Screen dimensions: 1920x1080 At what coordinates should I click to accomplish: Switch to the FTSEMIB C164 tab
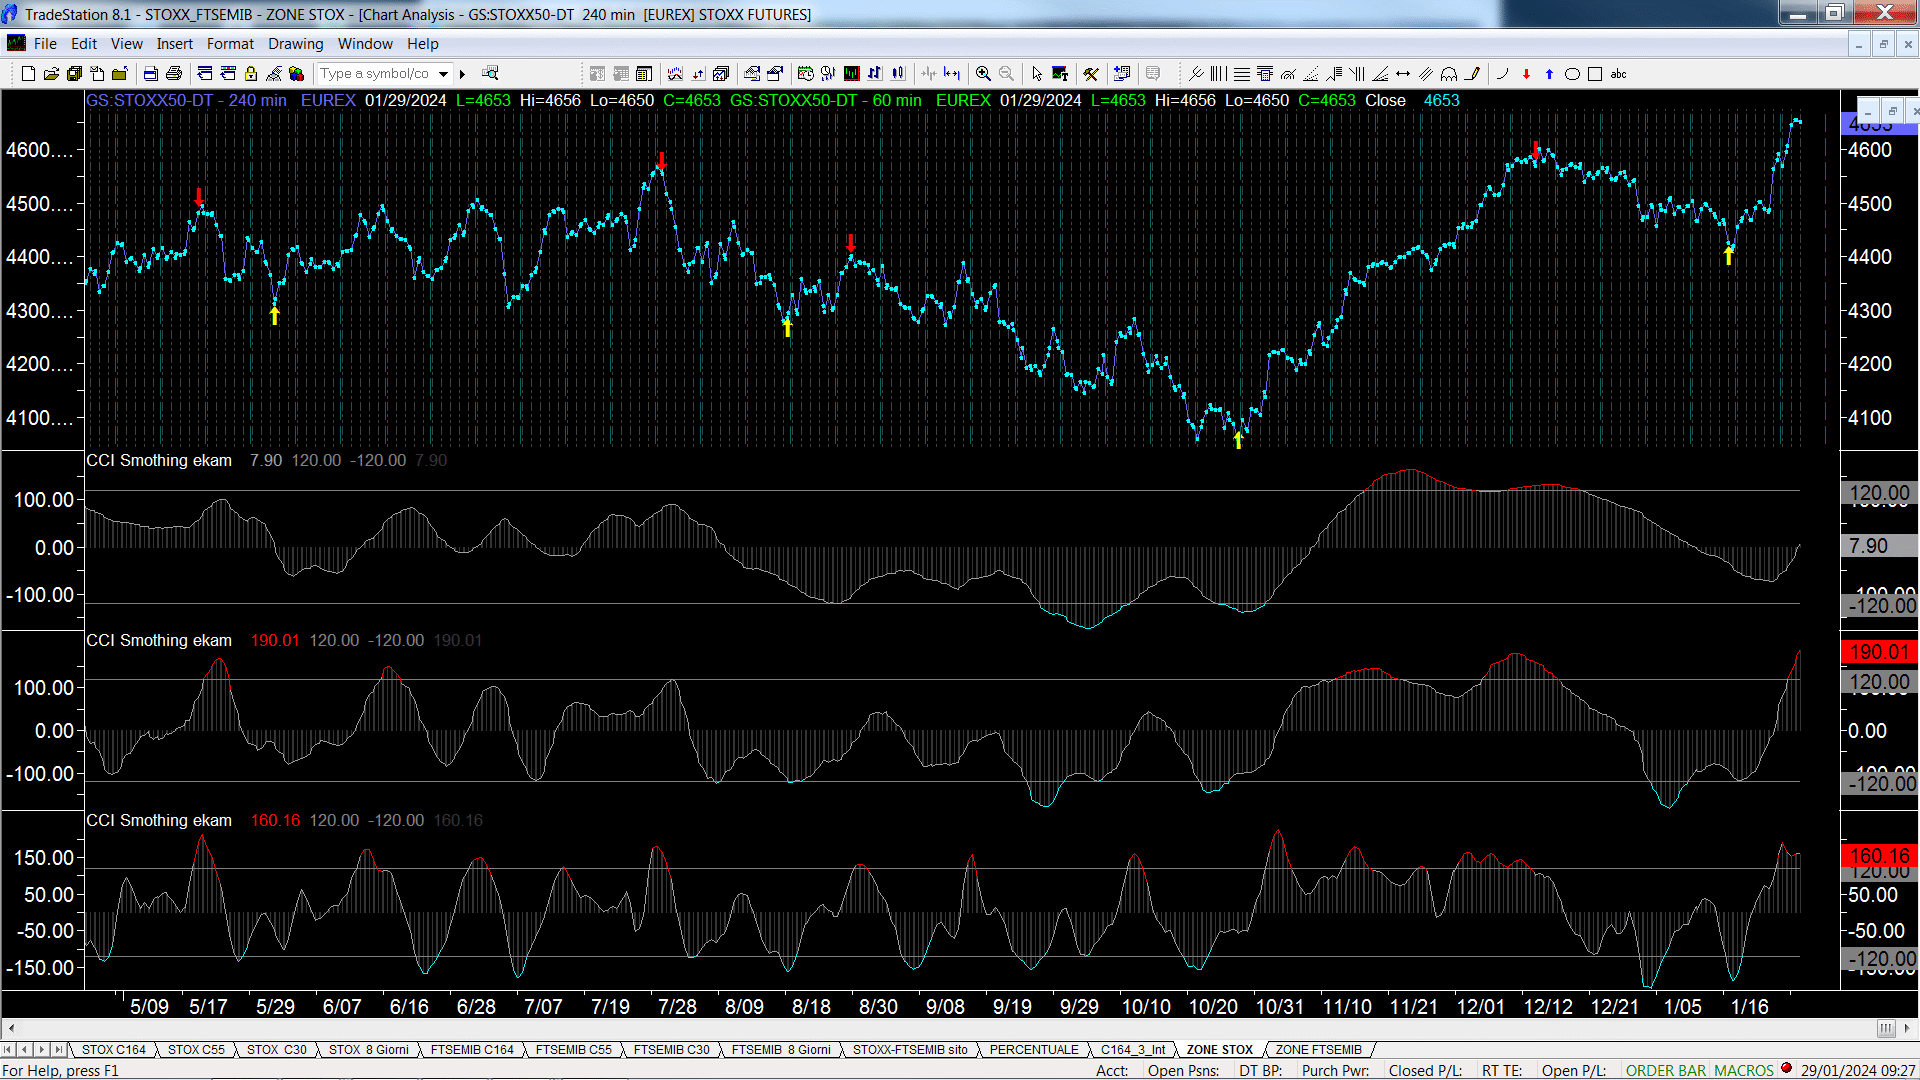[472, 1050]
